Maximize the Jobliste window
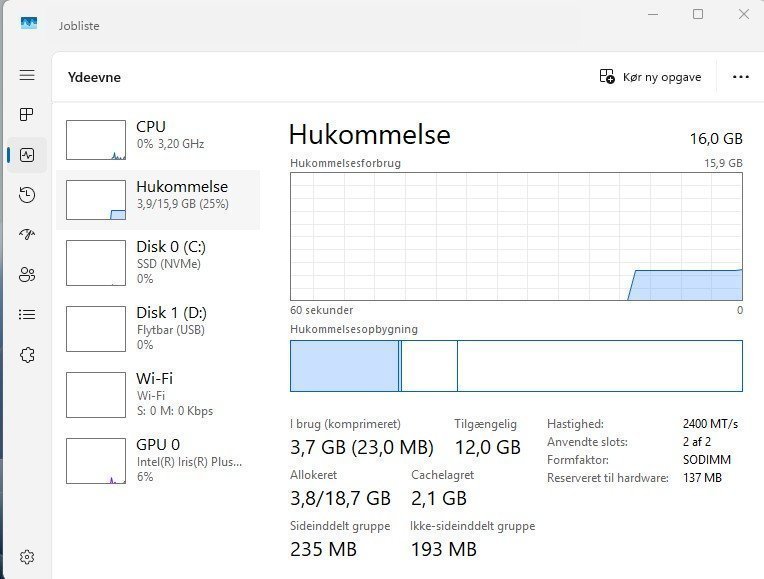 pos(698,14)
